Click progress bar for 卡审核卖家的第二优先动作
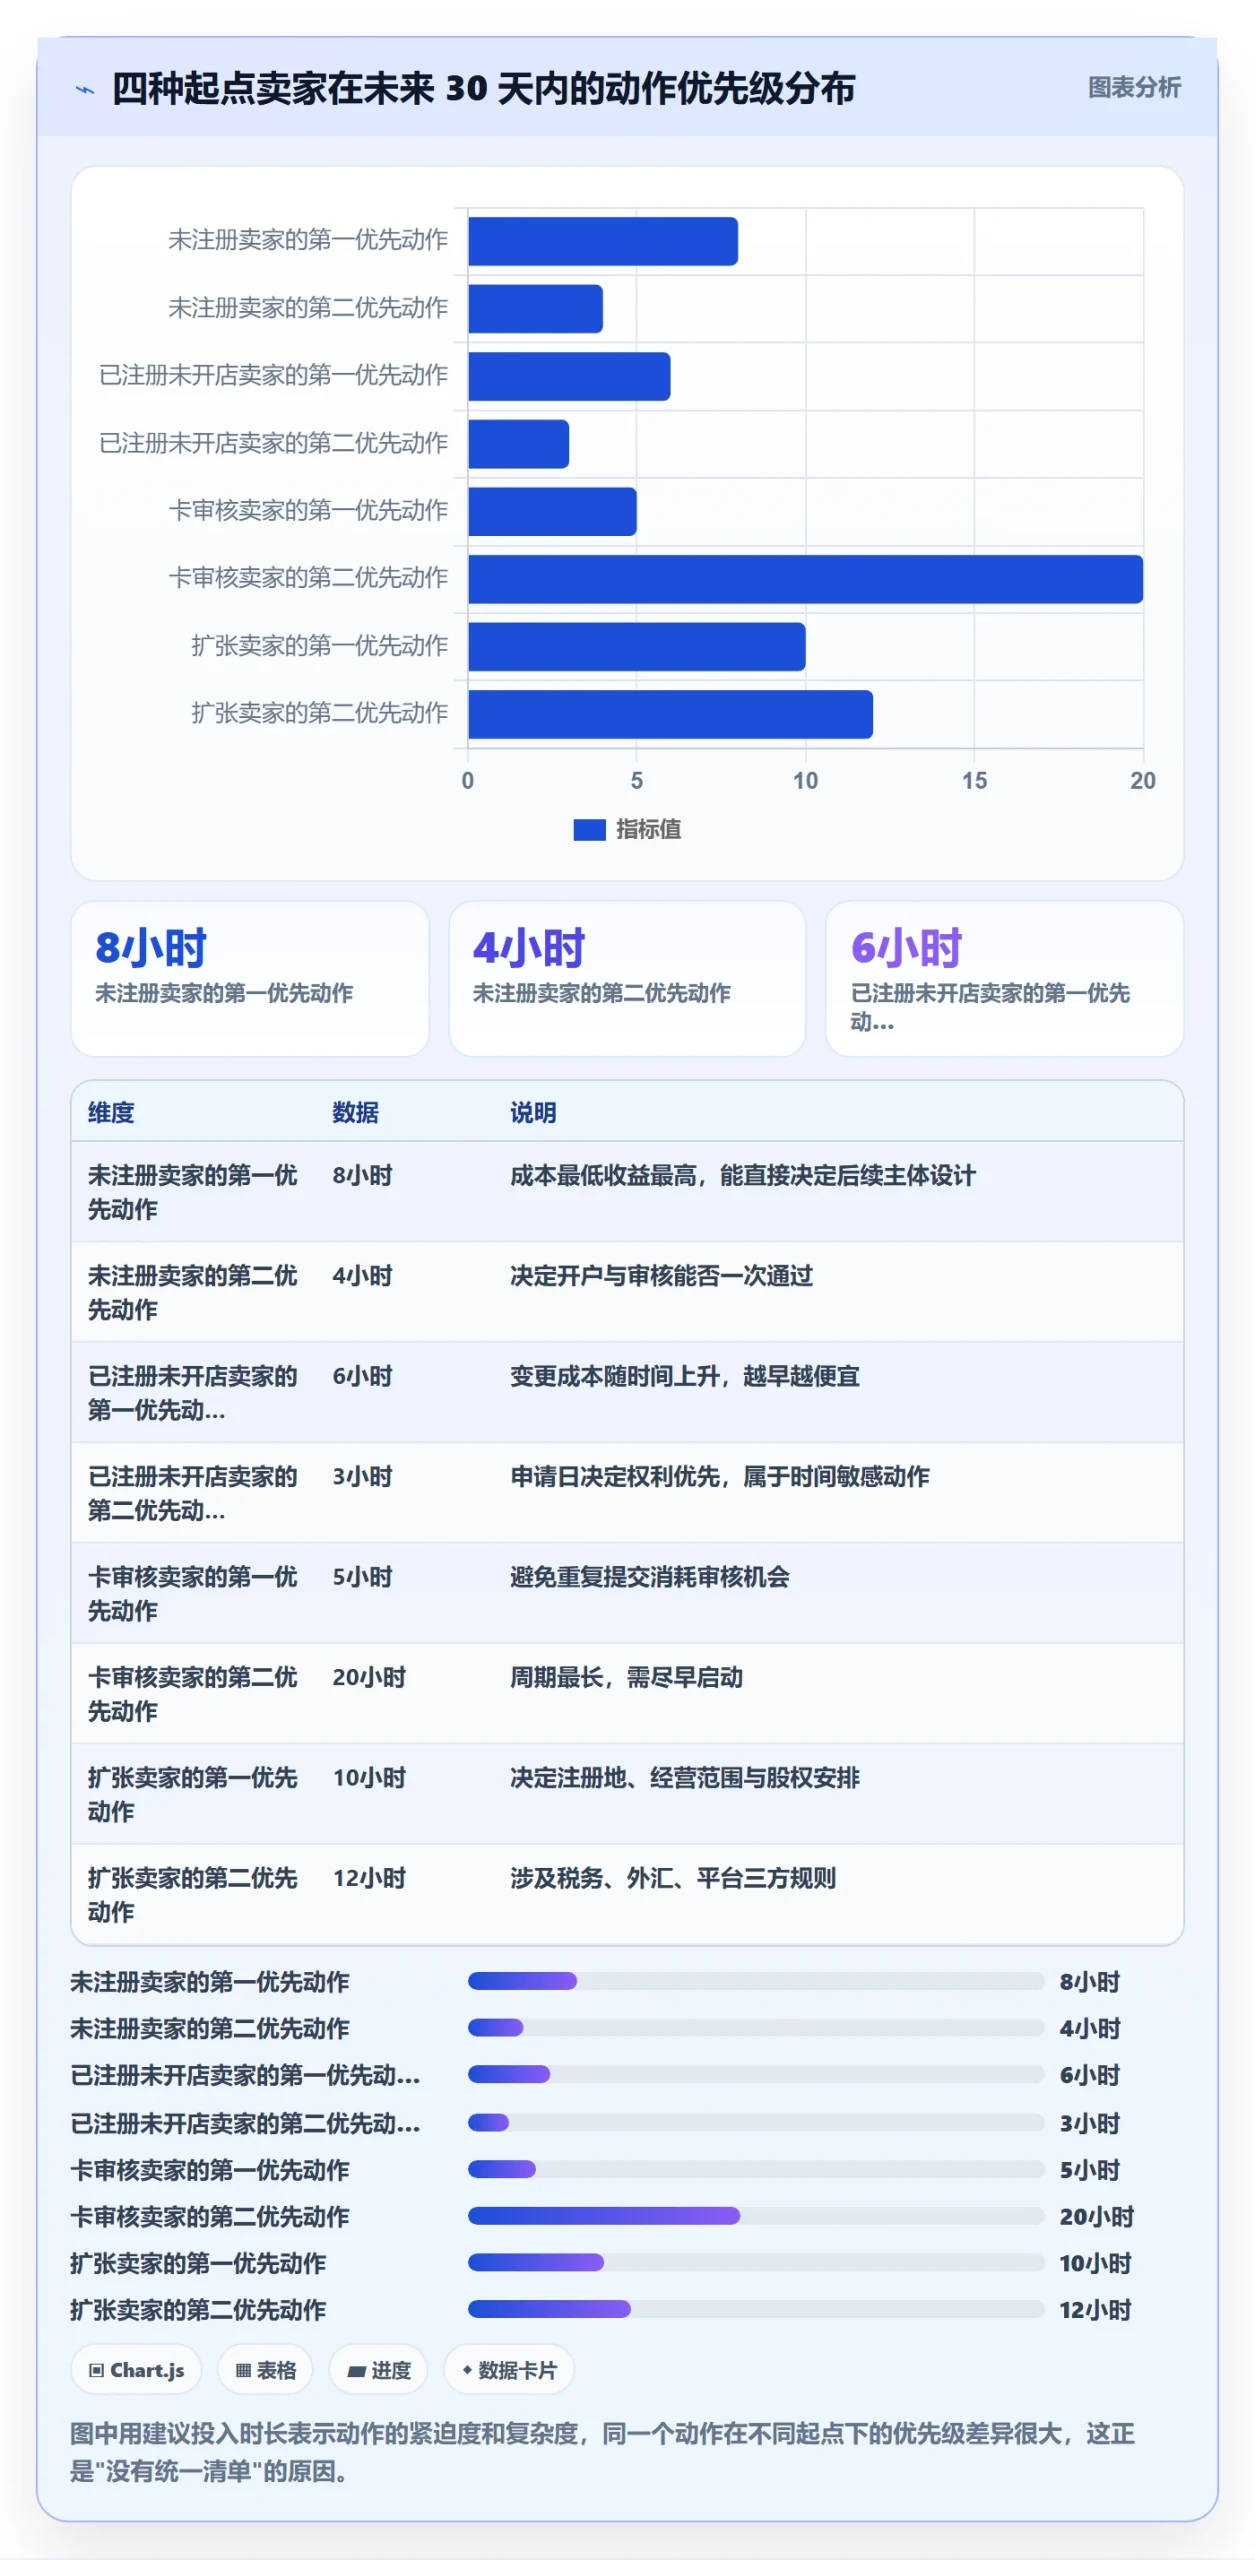 coord(756,2215)
